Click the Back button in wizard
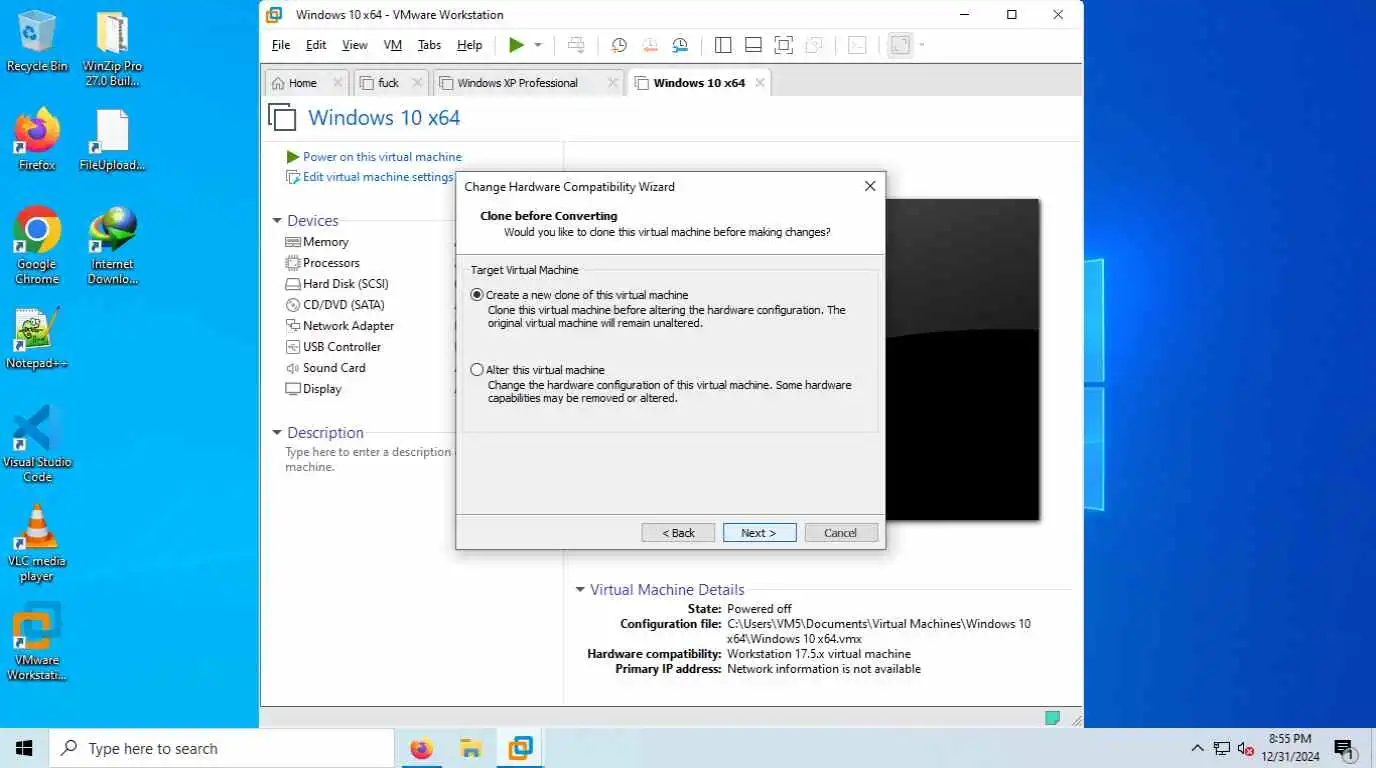The width and height of the screenshot is (1376, 768). (x=678, y=533)
